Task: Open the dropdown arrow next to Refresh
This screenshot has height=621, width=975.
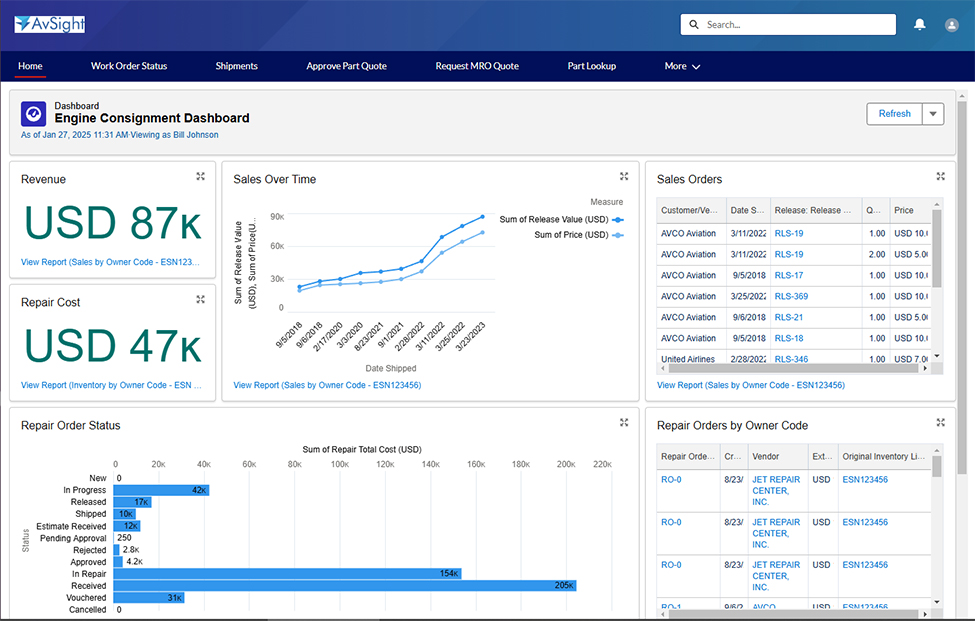Action: pyautogui.click(x=932, y=114)
